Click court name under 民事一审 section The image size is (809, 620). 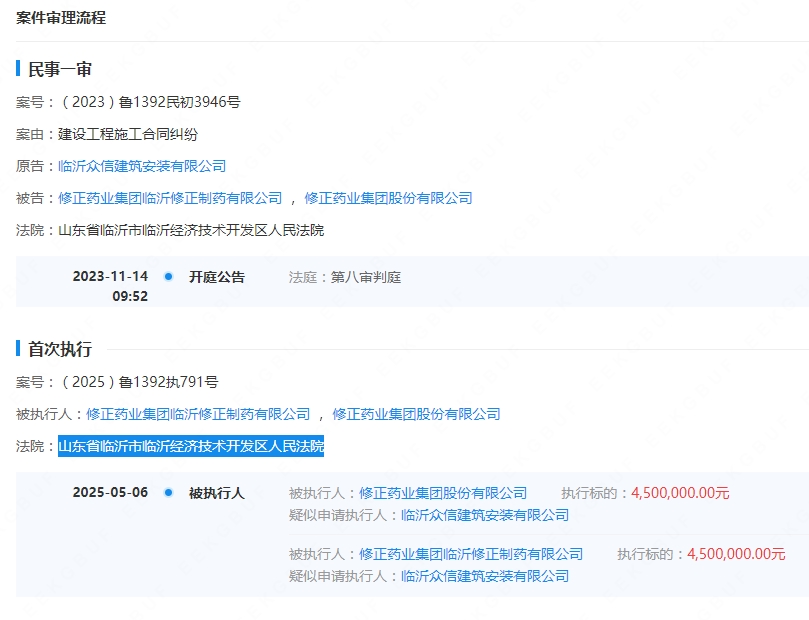tap(191, 230)
